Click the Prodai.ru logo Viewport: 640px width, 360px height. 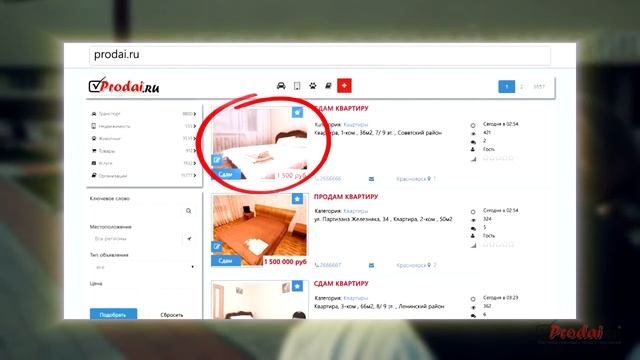click(x=124, y=86)
